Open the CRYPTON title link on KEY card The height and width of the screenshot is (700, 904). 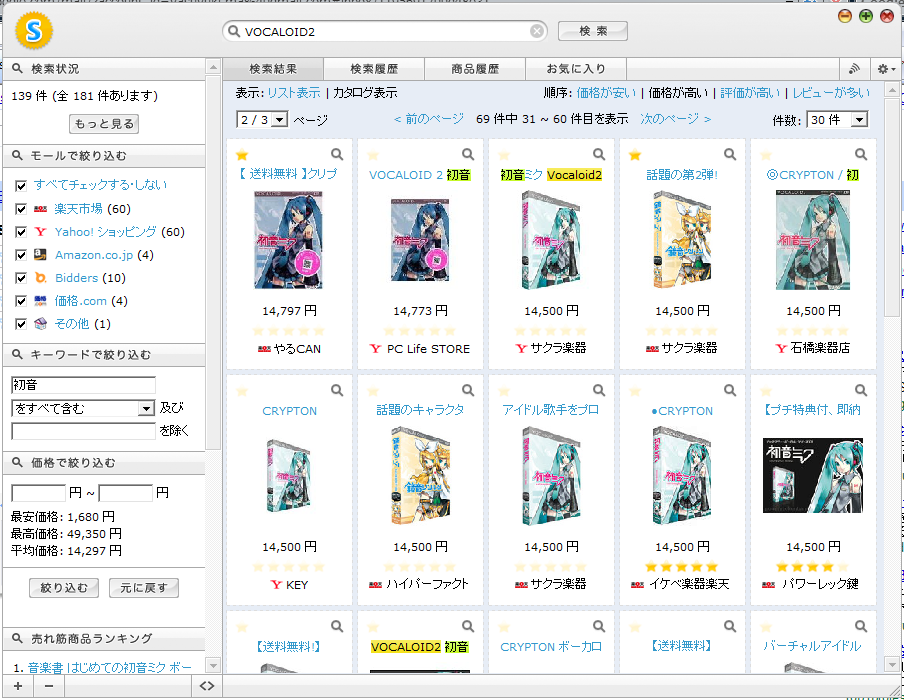[x=289, y=411]
